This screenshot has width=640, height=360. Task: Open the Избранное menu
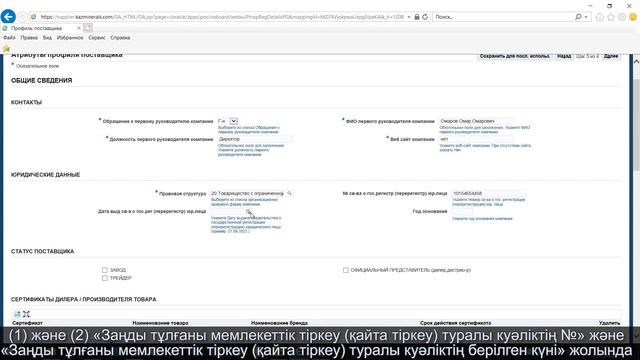pyautogui.click(x=70, y=38)
